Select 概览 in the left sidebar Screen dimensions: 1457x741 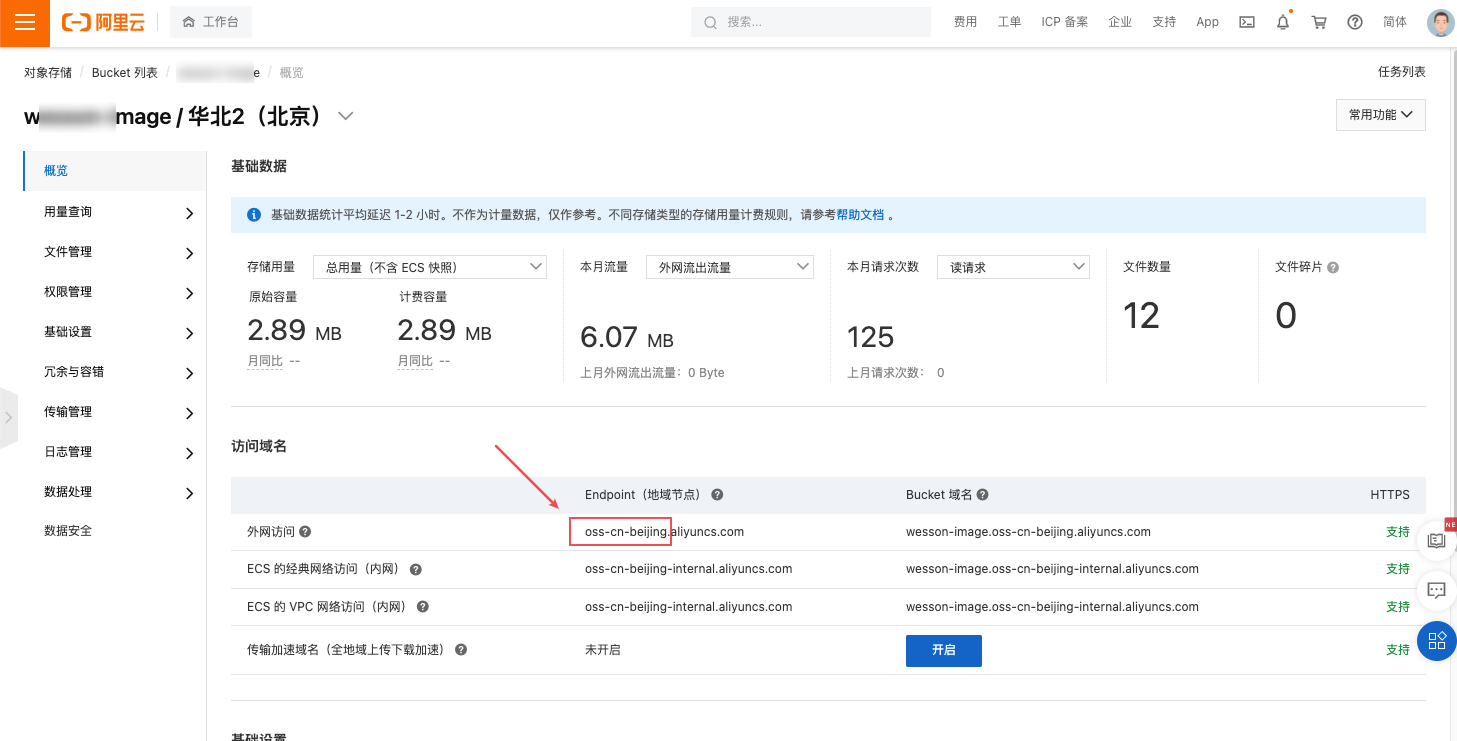pos(57,171)
